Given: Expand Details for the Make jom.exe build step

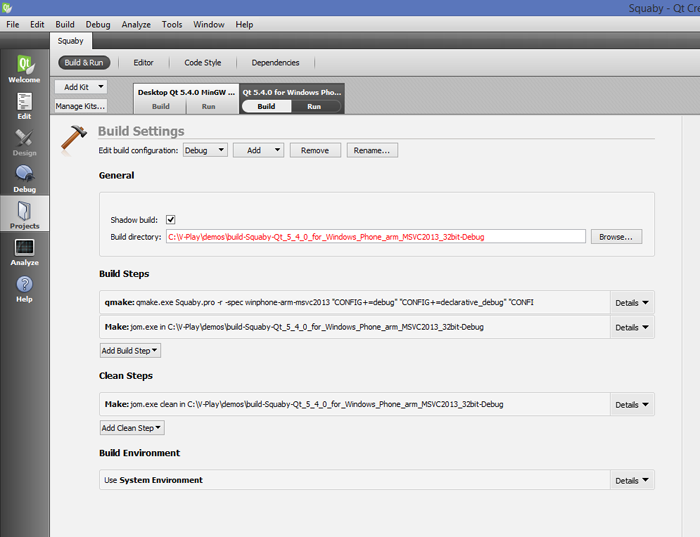Looking at the screenshot, I should [x=632, y=327].
